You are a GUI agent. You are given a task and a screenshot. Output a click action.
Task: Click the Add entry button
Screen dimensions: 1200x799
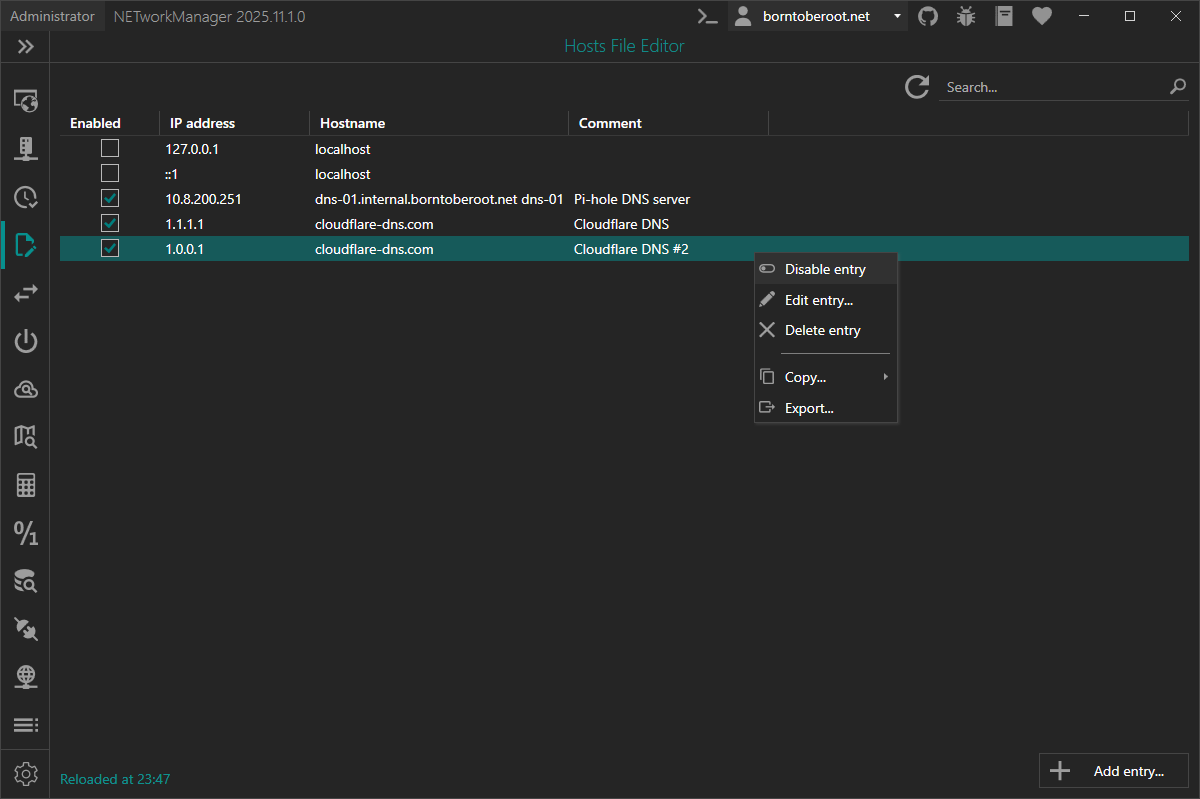pos(1113,770)
